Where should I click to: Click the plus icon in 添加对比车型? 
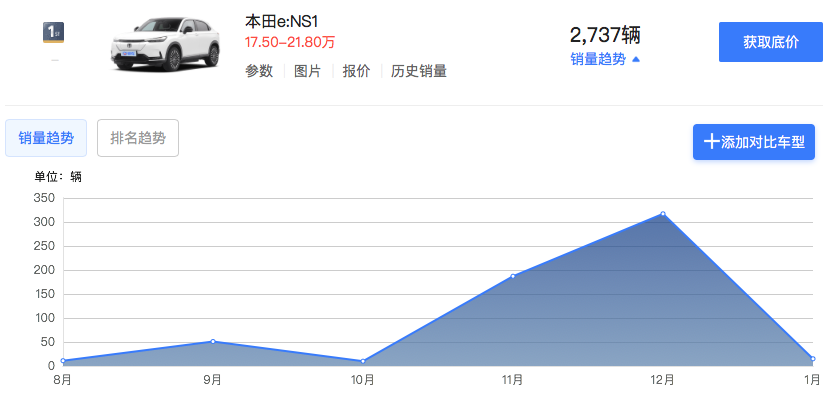[x=711, y=142]
